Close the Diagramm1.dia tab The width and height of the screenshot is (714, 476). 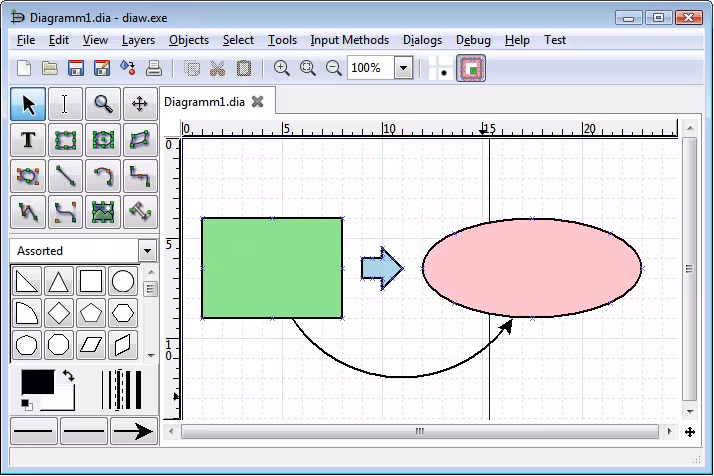258,102
